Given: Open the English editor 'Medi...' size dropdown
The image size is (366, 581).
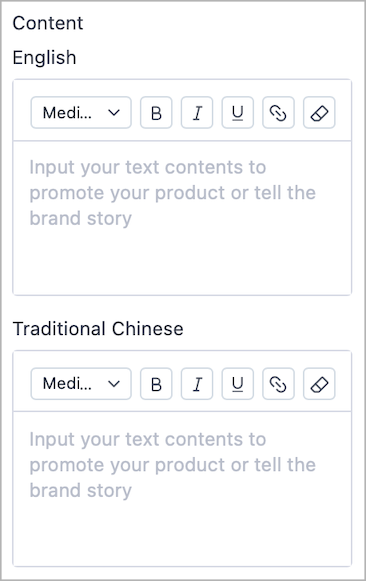Looking at the screenshot, I should (81, 113).
